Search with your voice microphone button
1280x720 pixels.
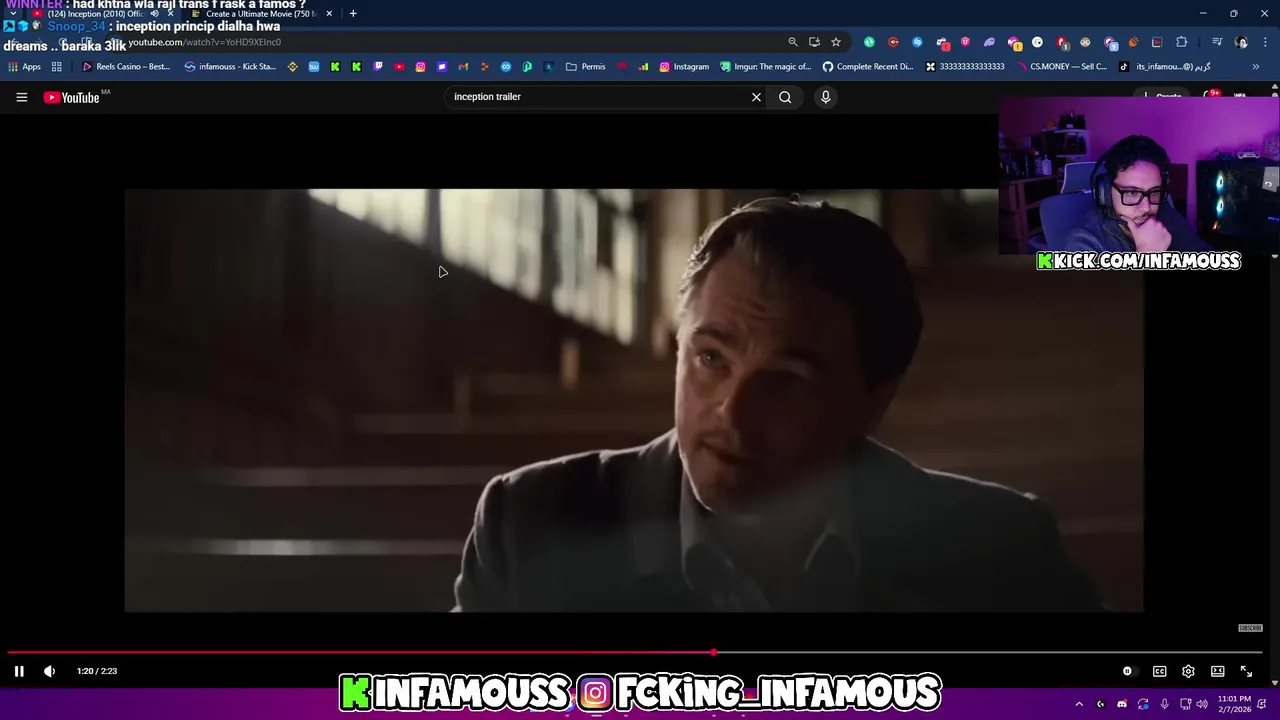click(825, 97)
